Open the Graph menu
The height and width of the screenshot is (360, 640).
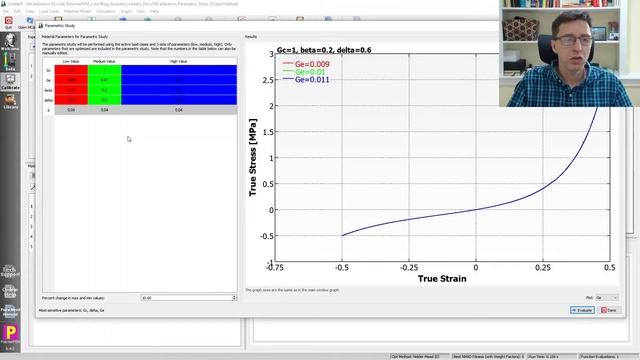(126, 11)
